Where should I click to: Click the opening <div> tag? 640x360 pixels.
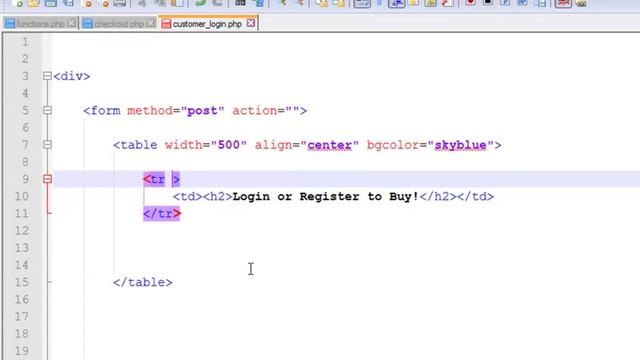72,76
